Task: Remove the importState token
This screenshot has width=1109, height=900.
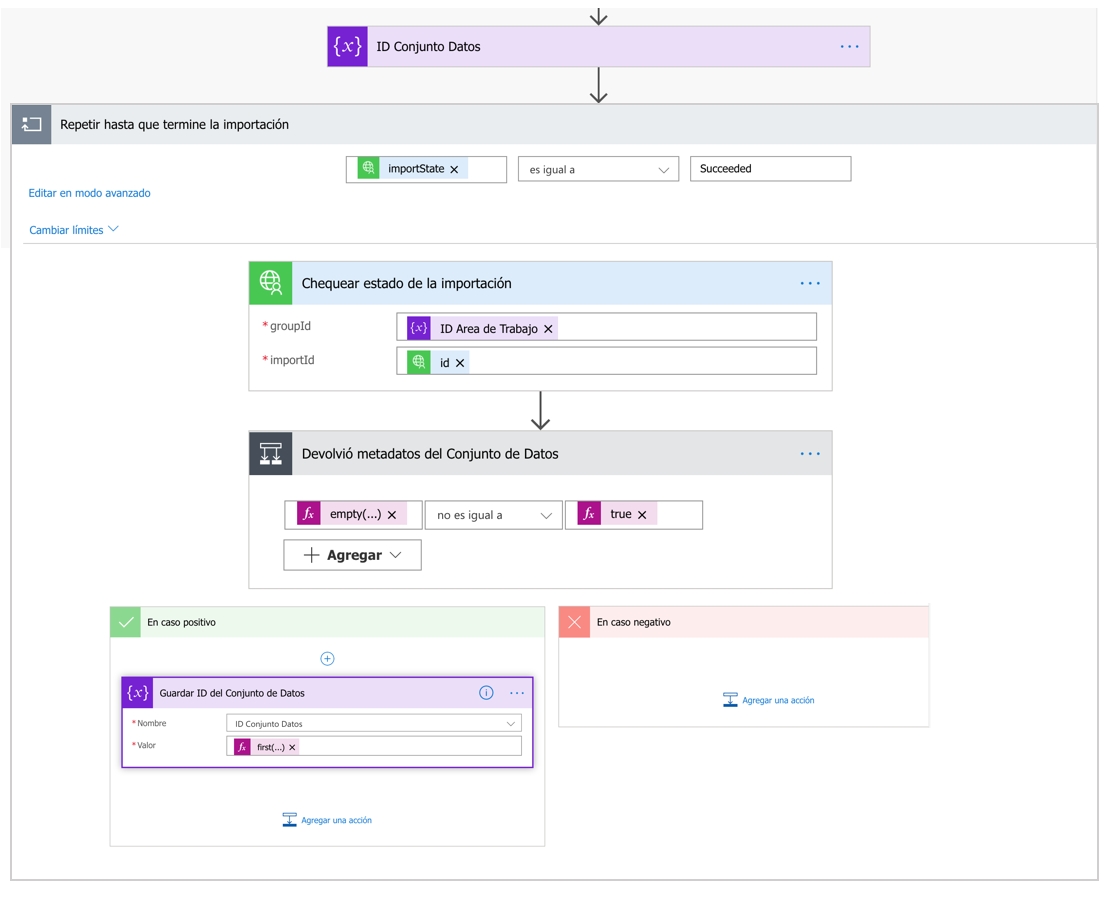Action: pos(454,170)
